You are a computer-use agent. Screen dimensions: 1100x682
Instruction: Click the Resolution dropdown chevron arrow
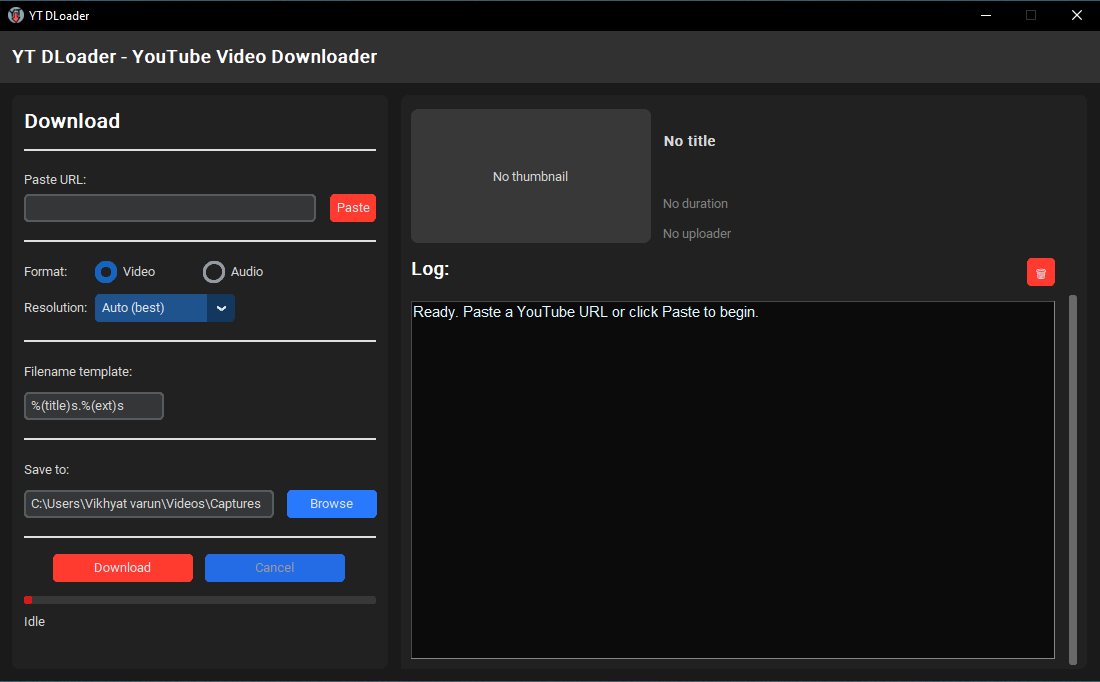pos(221,308)
